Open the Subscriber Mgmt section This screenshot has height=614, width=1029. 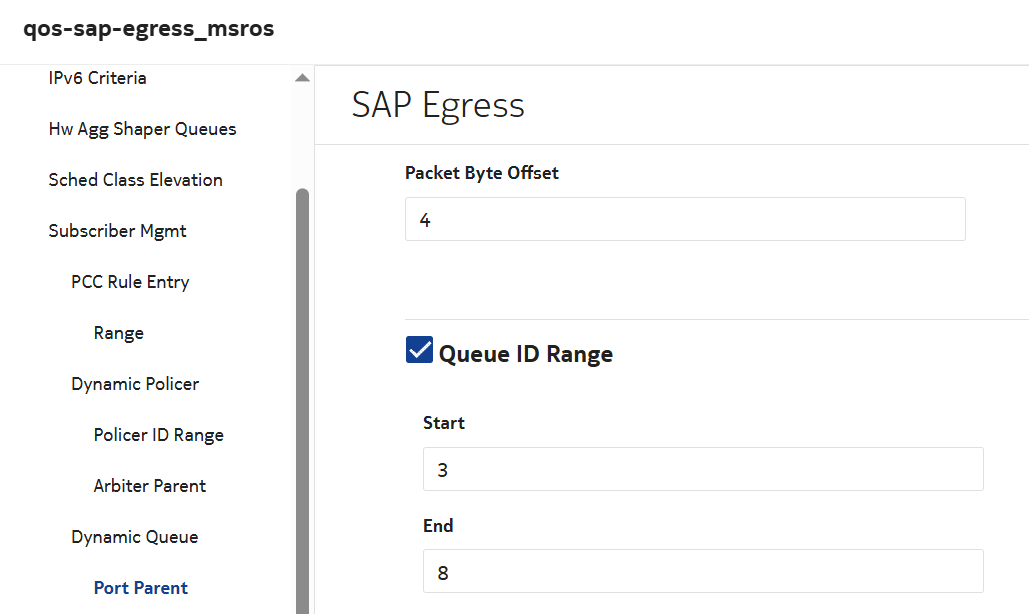point(117,231)
